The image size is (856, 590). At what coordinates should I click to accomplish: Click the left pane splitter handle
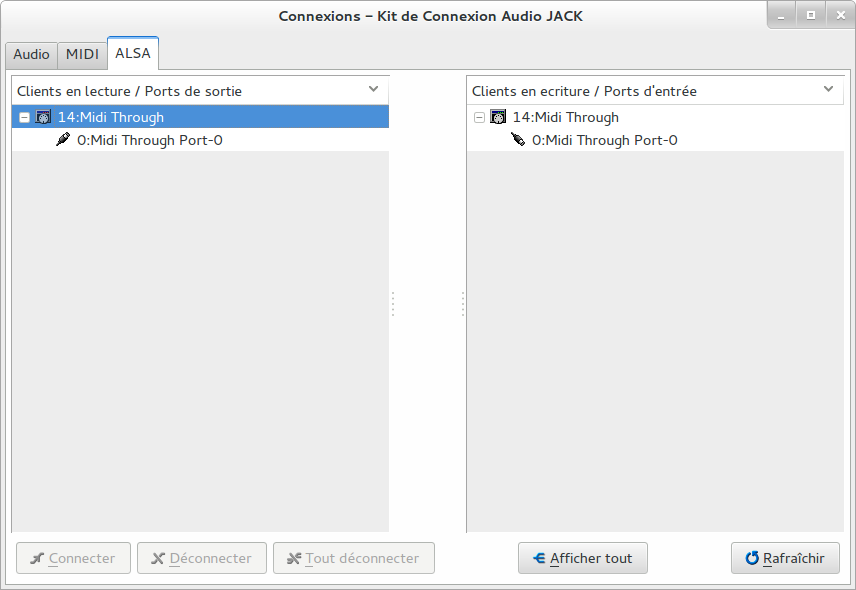393,304
